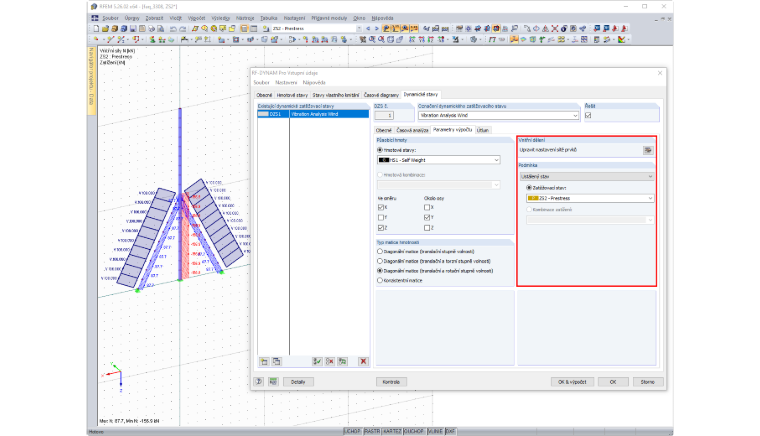Click the new dynamic load case icon below list
This screenshot has width=760, height=436.
coord(264,361)
